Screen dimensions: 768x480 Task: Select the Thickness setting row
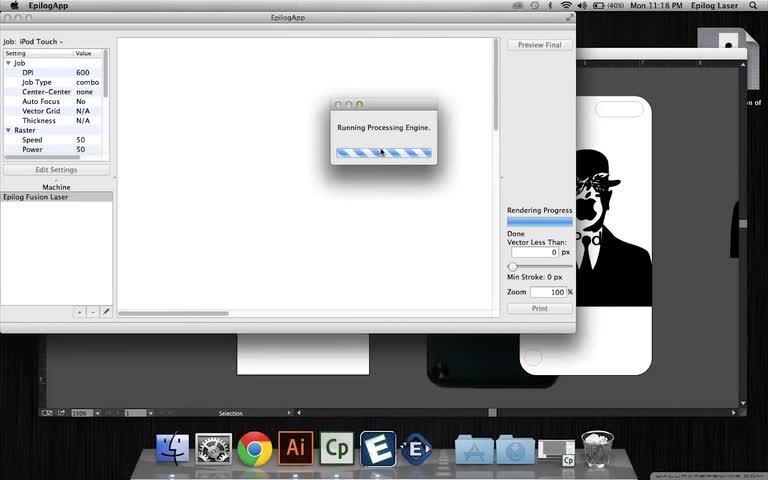(53, 120)
